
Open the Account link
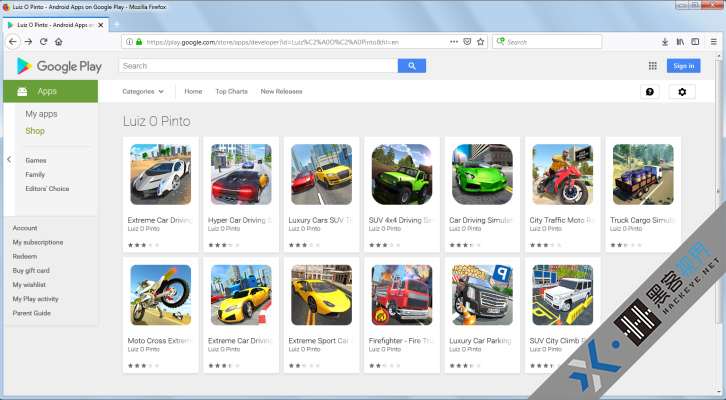[25, 228]
